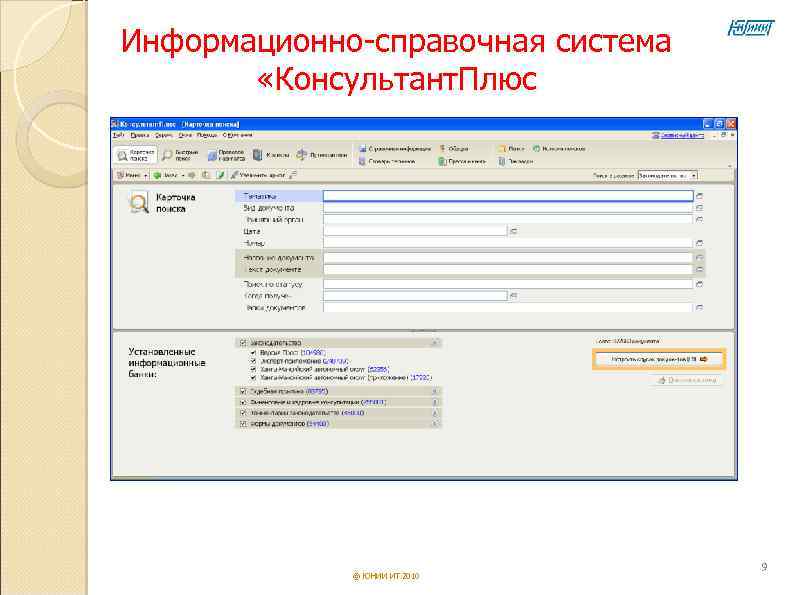Collapse the Законодательство section arrow
This screenshot has width=794, height=595.
(434, 343)
